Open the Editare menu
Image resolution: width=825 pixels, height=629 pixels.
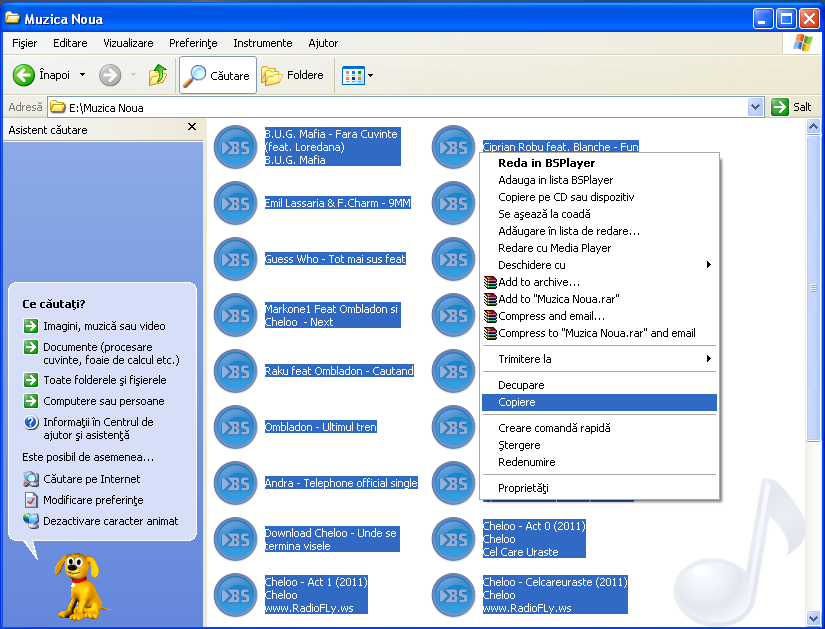coord(70,43)
